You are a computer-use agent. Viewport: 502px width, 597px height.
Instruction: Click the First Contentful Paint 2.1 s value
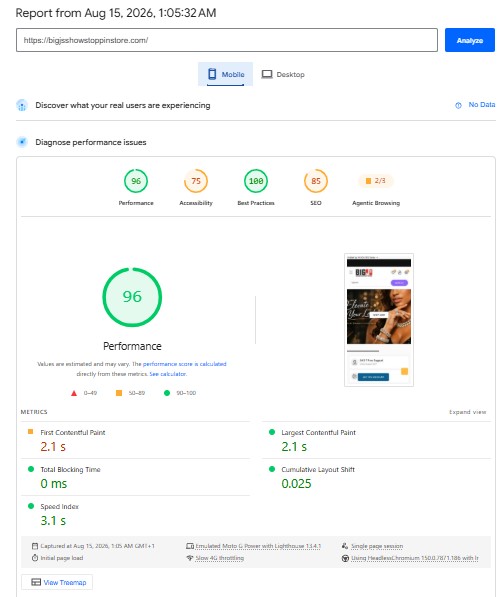53,446
